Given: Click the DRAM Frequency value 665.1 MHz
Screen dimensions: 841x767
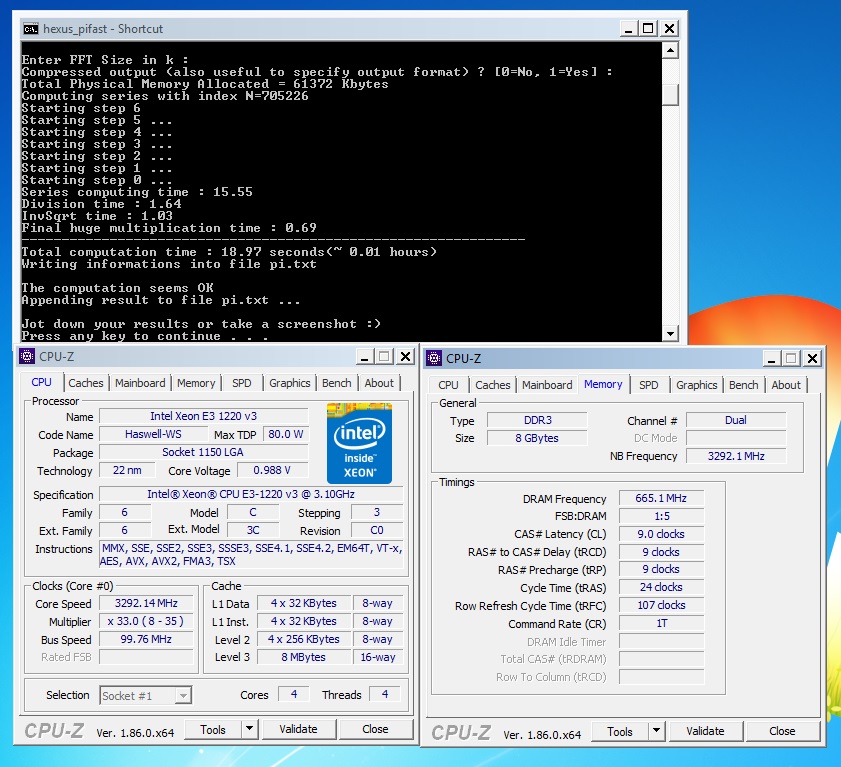Looking at the screenshot, I should [661, 498].
